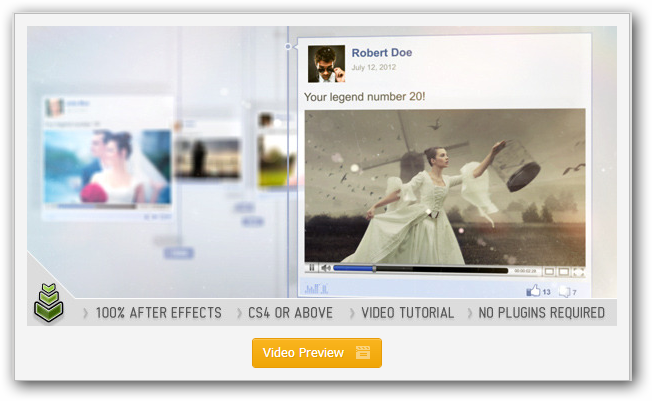
Task: Click the woman in white dress video
Action: (x=445, y=186)
